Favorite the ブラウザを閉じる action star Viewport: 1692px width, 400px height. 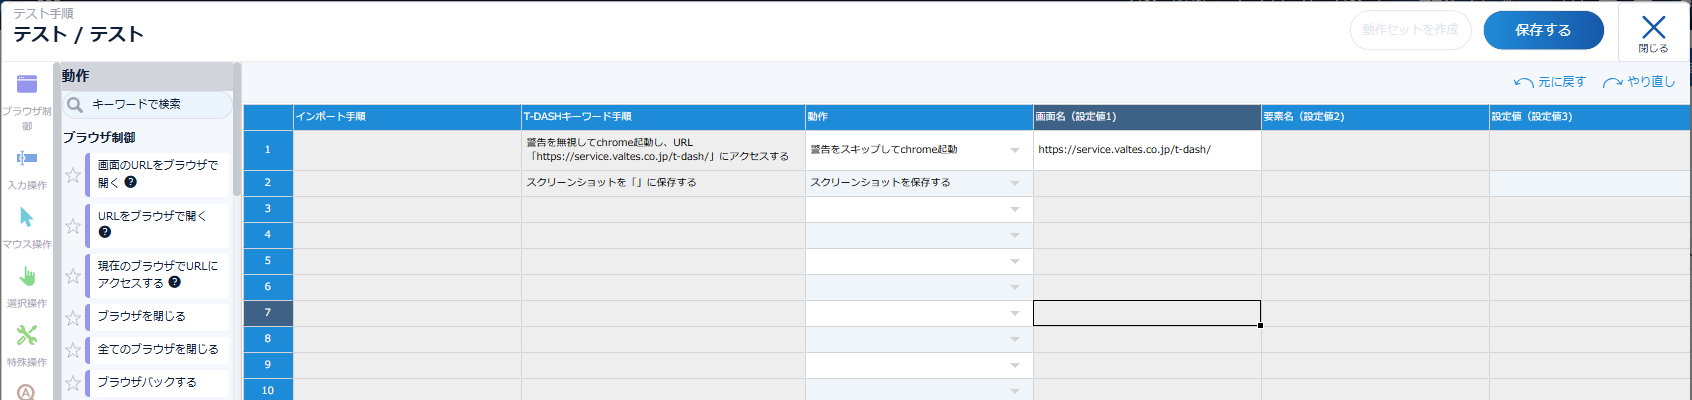tap(73, 318)
